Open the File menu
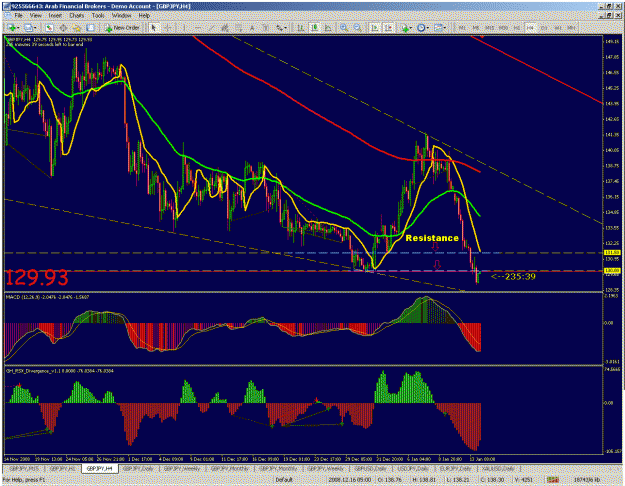 pyautogui.click(x=18, y=16)
